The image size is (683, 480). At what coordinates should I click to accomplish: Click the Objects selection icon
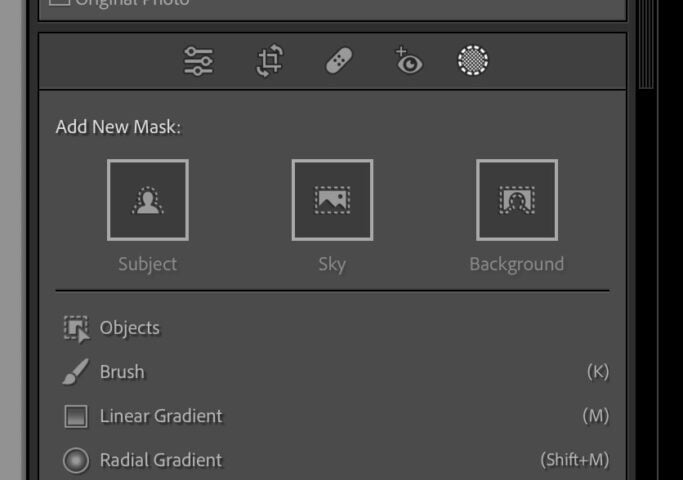pyautogui.click(x=76, y=329)
